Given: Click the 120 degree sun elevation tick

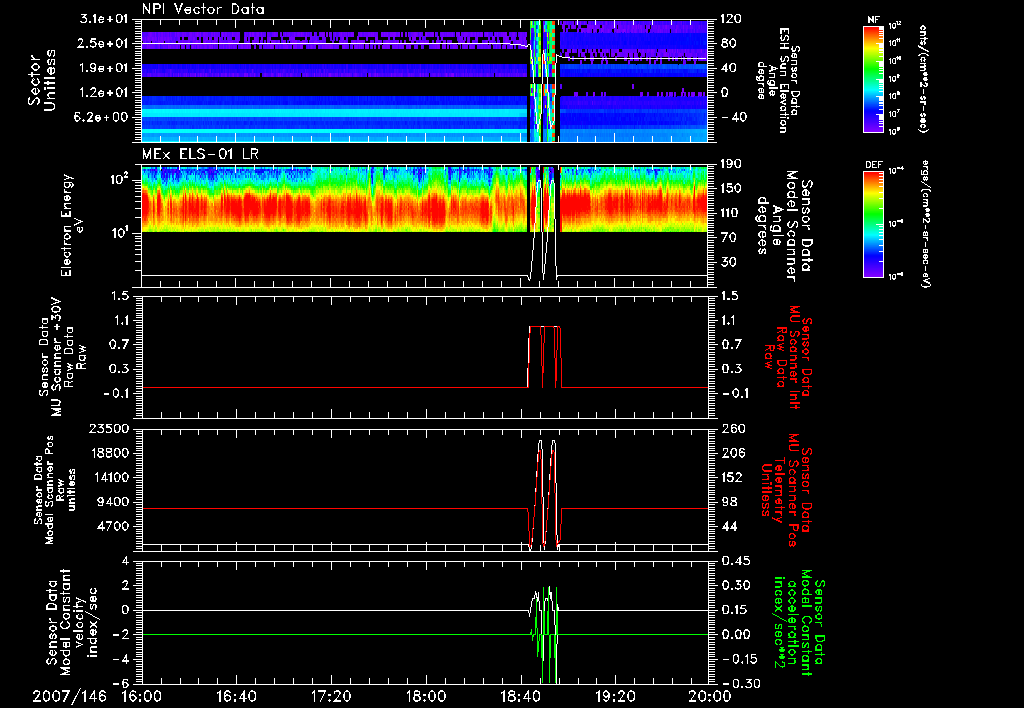Looking at the screenshot, I should pos(731,19).
